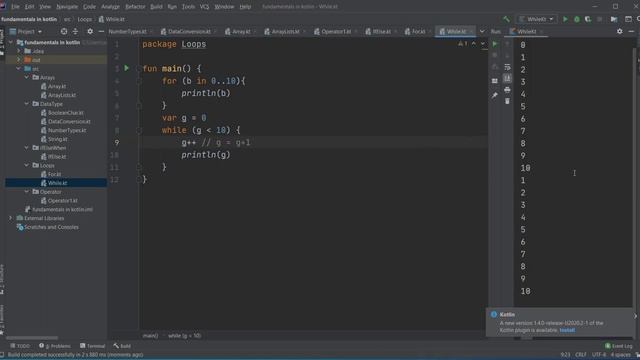
Task: Open the TODO tool window
Action: coord(20,346)
